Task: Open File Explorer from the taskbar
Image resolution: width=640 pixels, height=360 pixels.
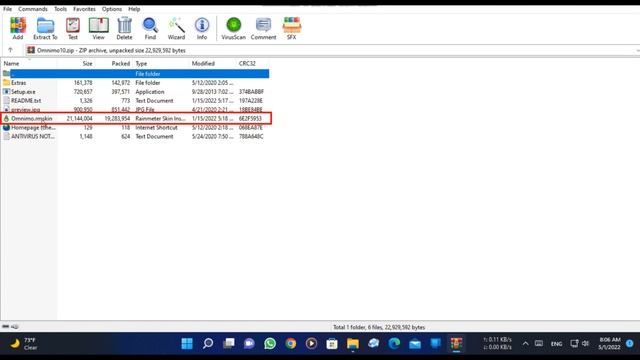Action: pyautogui.click(x=353, y=344)
